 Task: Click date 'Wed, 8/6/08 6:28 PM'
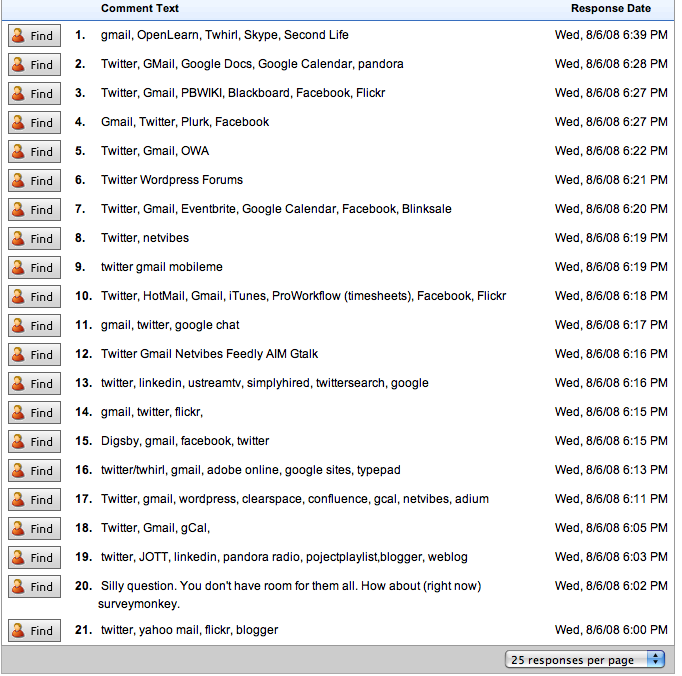coord(611,64)
